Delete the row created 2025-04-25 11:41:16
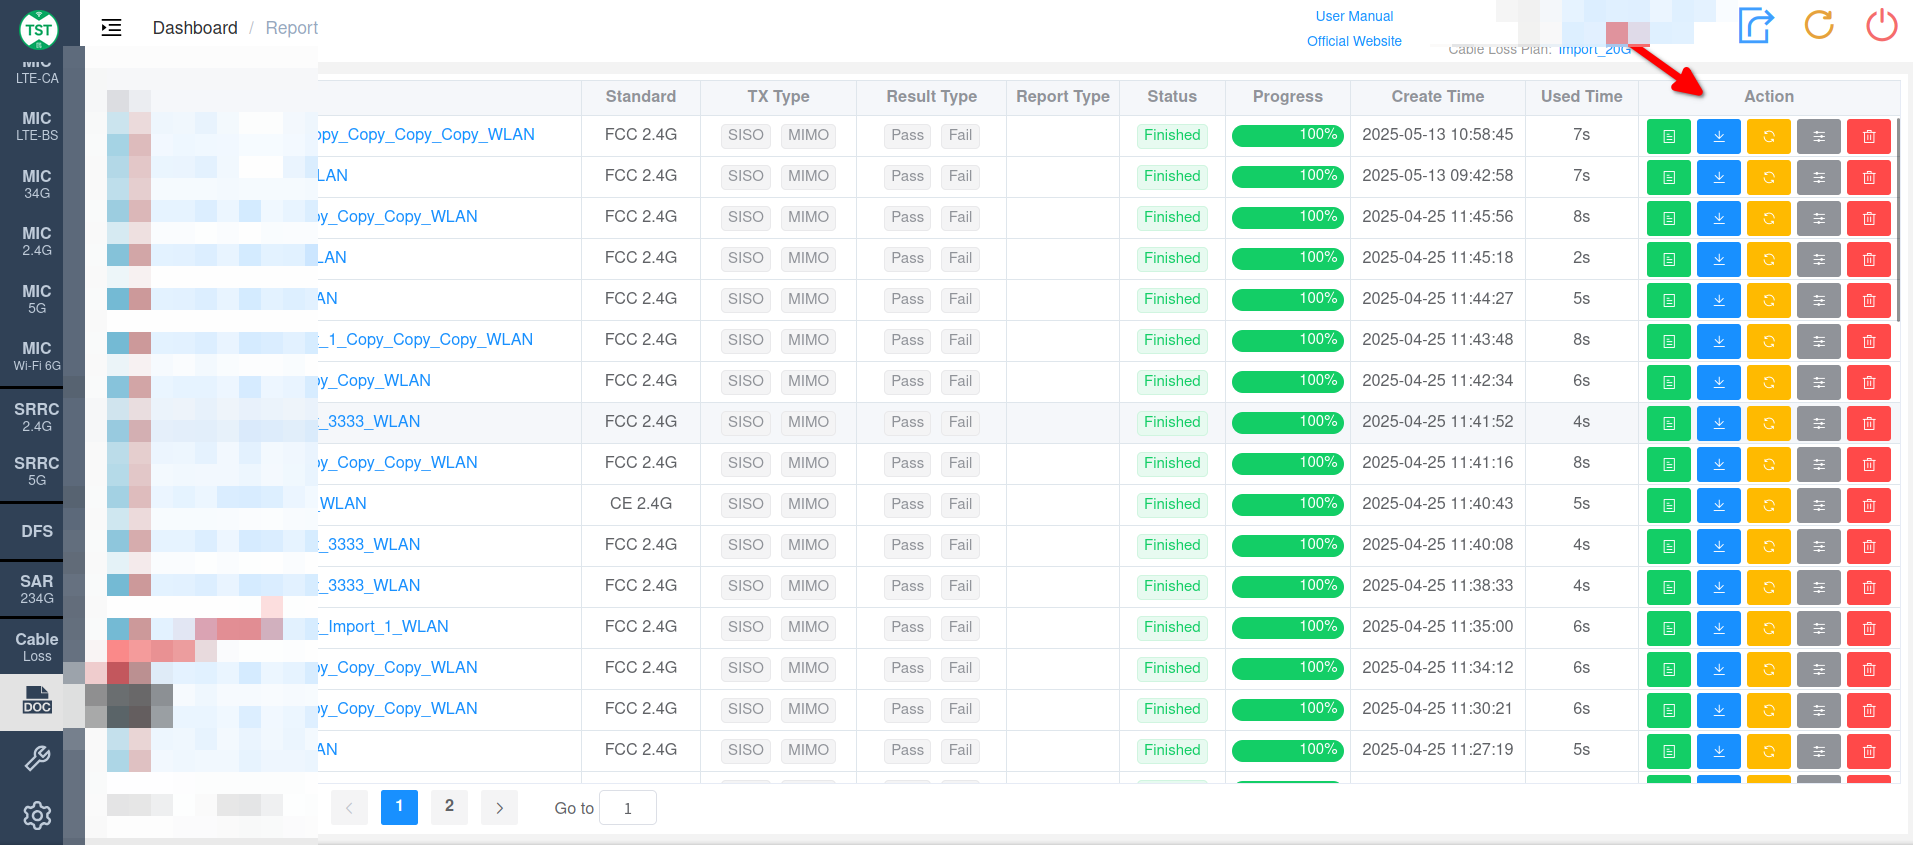 pyautogui.click(x=1868, y=464)
